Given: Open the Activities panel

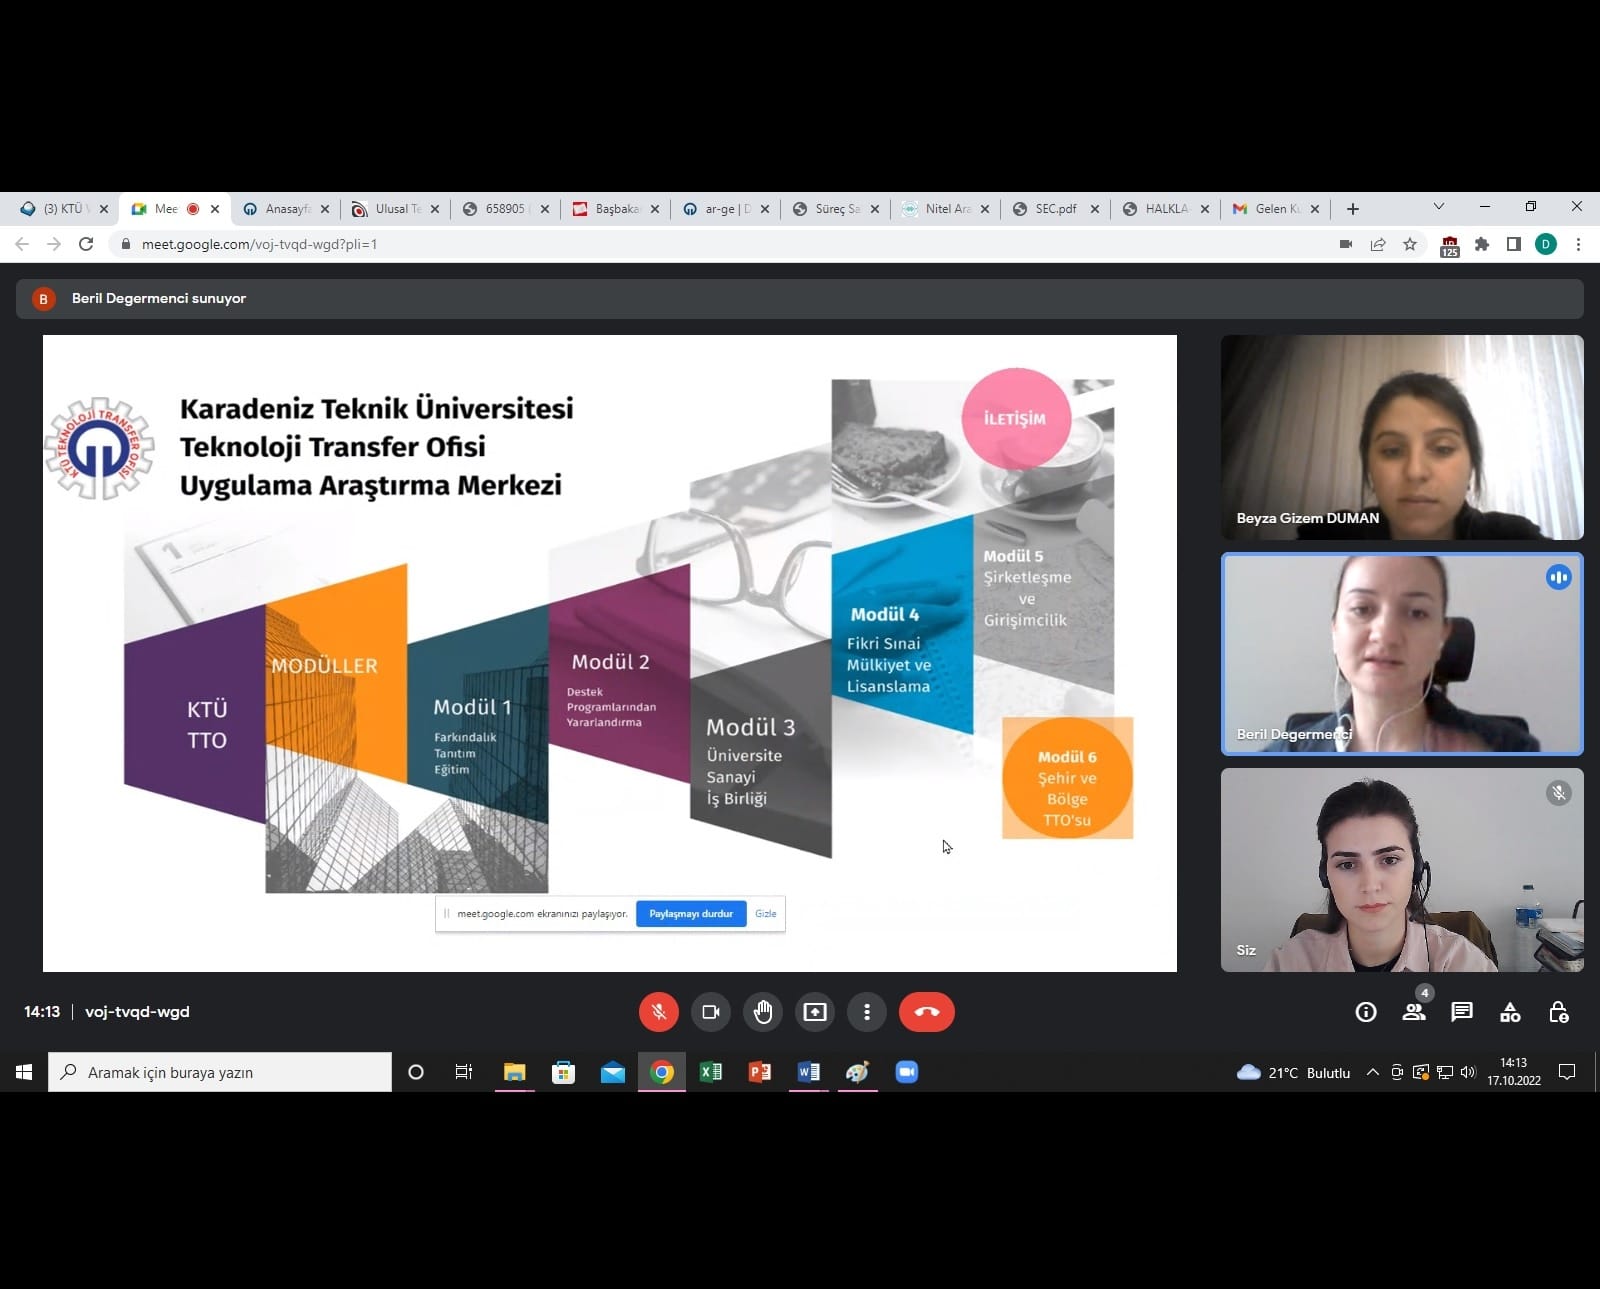Looking at the screenshot, I should [x=1510, y=1012].
